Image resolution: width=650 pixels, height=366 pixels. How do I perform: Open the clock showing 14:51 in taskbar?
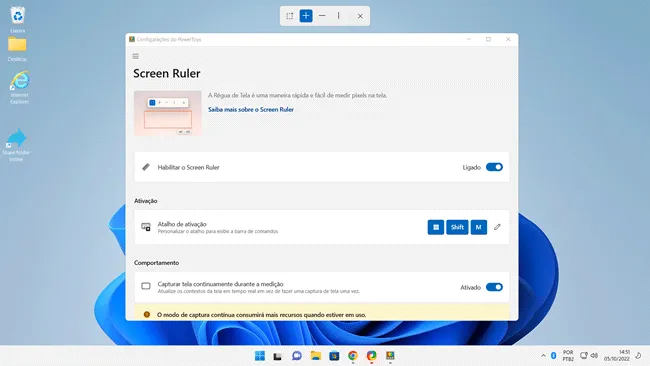(x=616, y=355)
